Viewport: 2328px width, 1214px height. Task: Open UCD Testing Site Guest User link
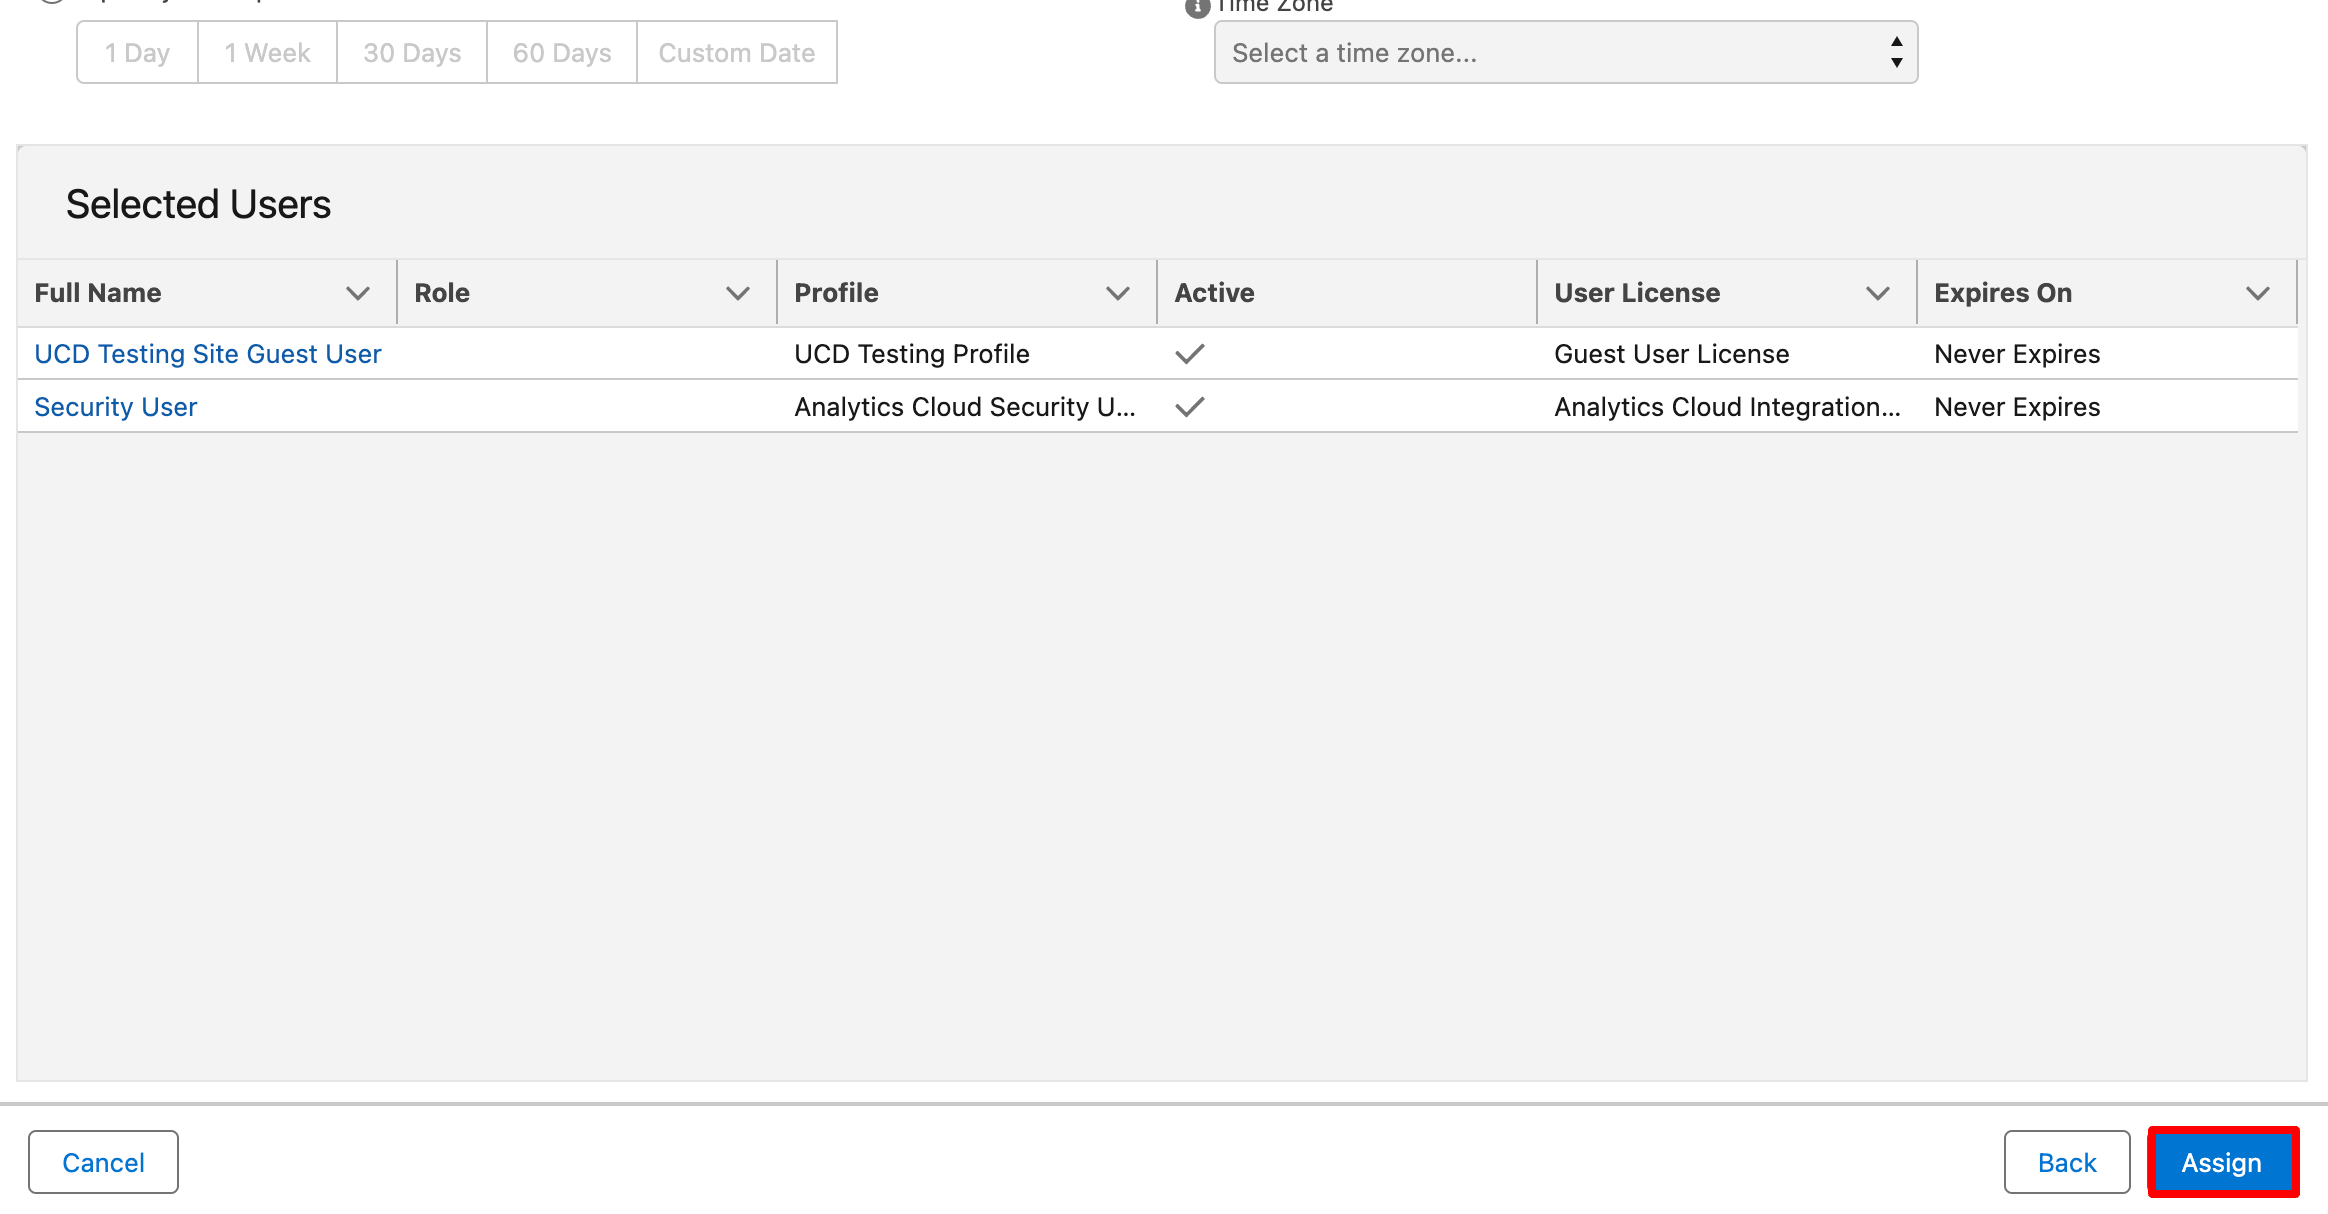208,354
